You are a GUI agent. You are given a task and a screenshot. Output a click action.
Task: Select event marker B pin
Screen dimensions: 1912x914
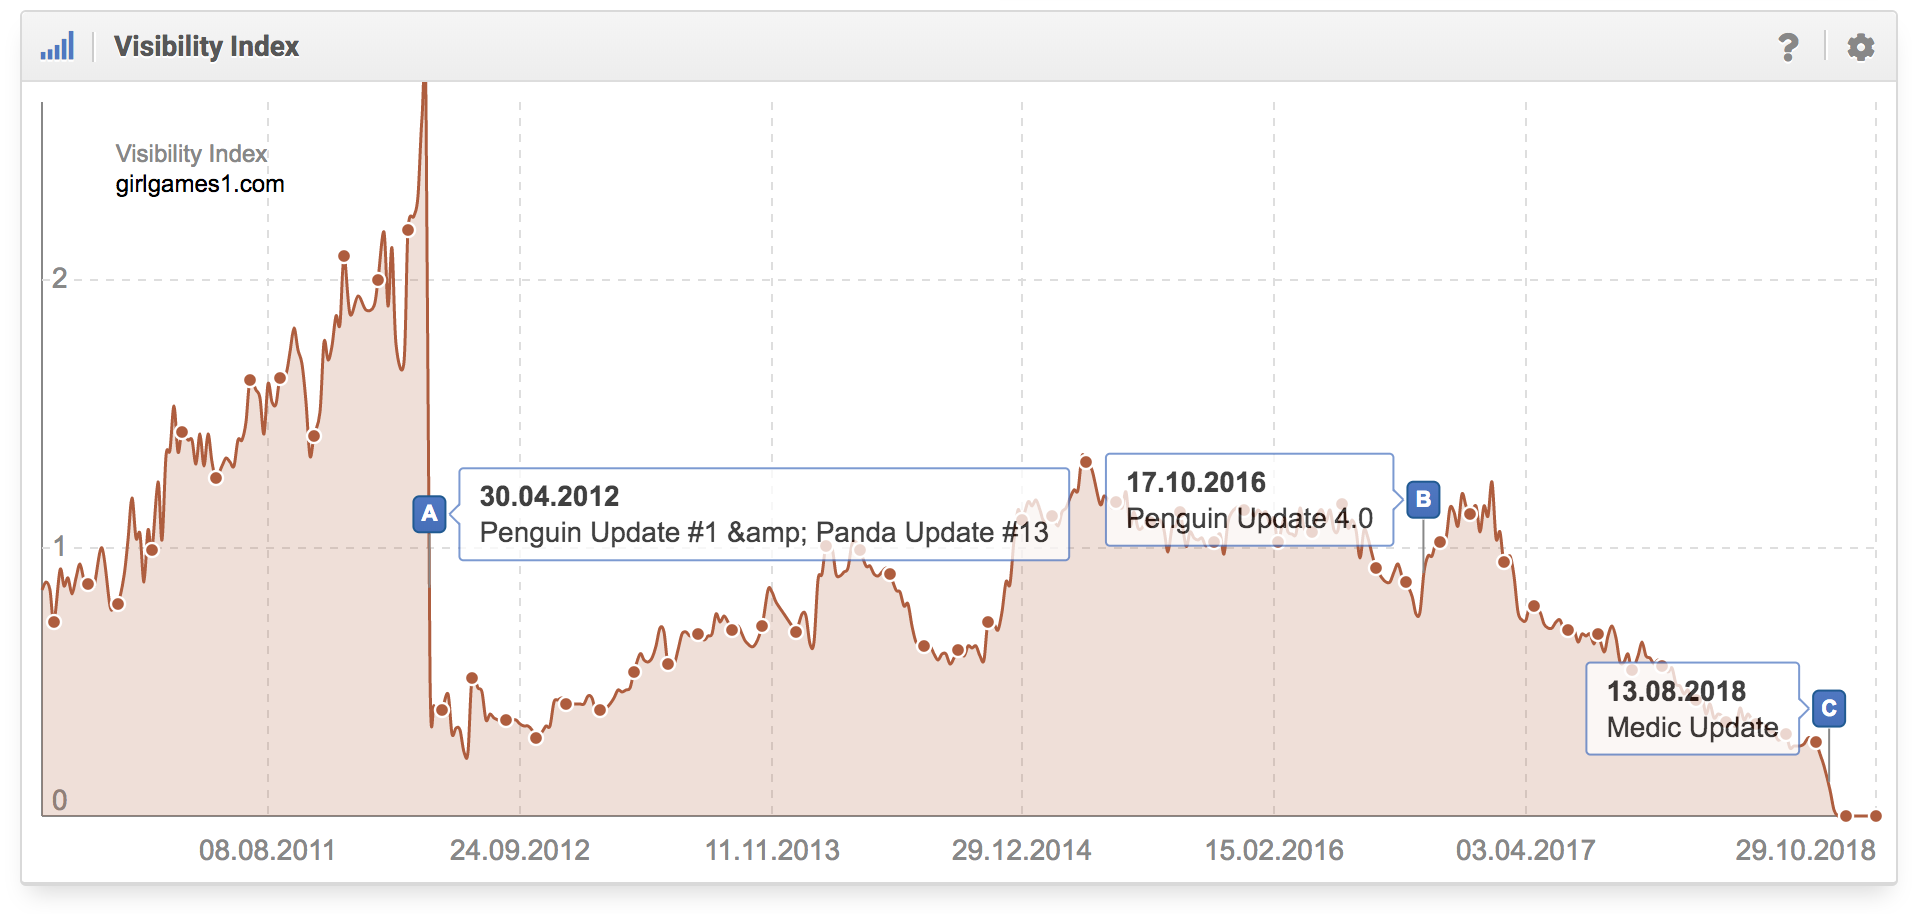pyautogui.click(x=1423, y=499)
